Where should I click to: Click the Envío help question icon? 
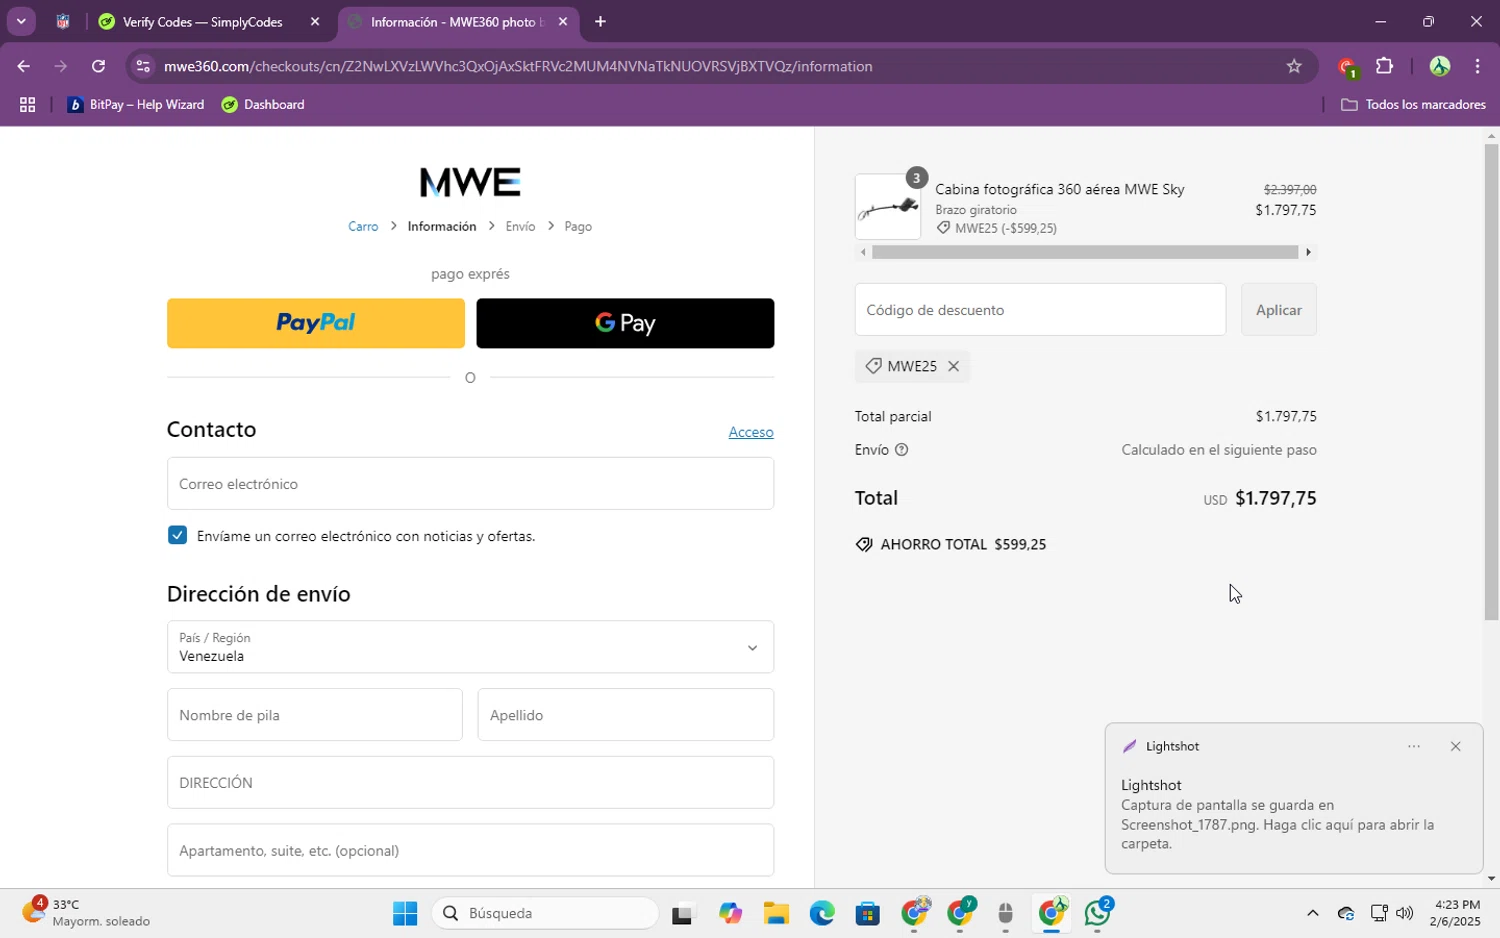click(901, 450)
